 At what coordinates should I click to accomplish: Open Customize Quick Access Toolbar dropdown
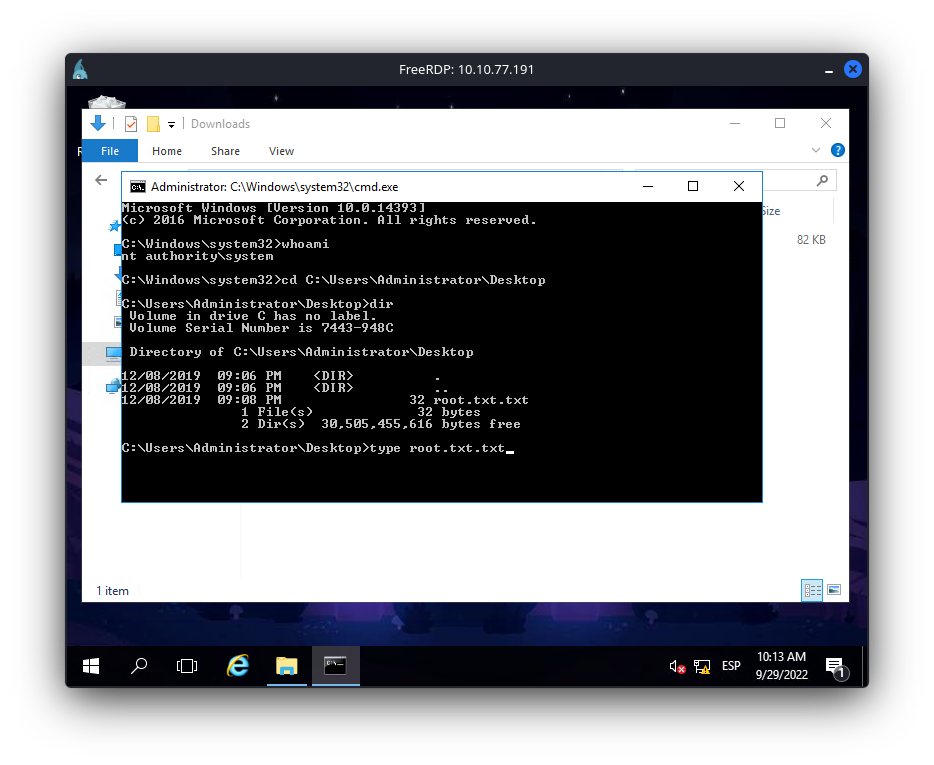click(x=171, y=125)
